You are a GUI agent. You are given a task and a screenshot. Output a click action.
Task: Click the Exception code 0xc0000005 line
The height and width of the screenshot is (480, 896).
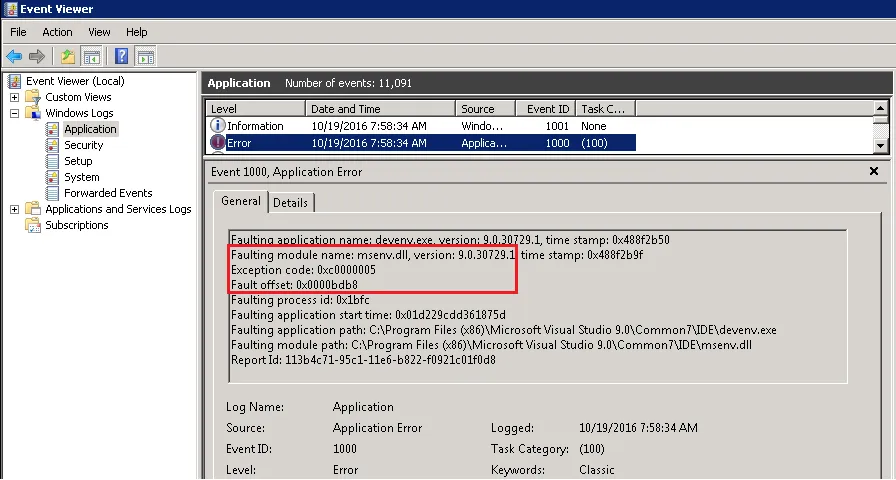pyautogui.click(x=303, y=270)
